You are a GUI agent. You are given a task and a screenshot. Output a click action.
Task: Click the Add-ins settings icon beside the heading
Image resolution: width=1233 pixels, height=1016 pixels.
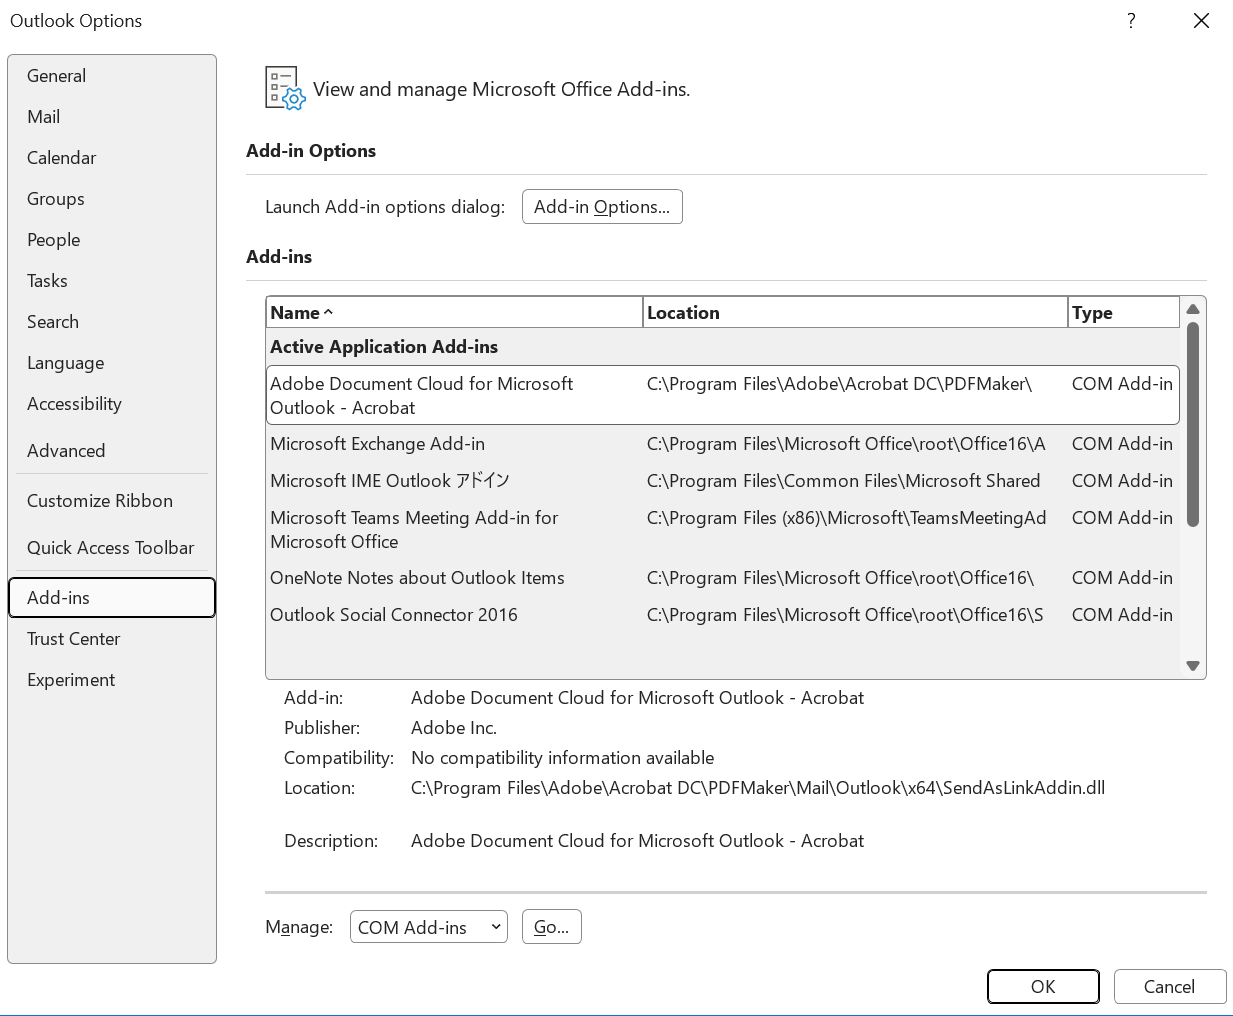pyautogui.click(x=285, y=88)
